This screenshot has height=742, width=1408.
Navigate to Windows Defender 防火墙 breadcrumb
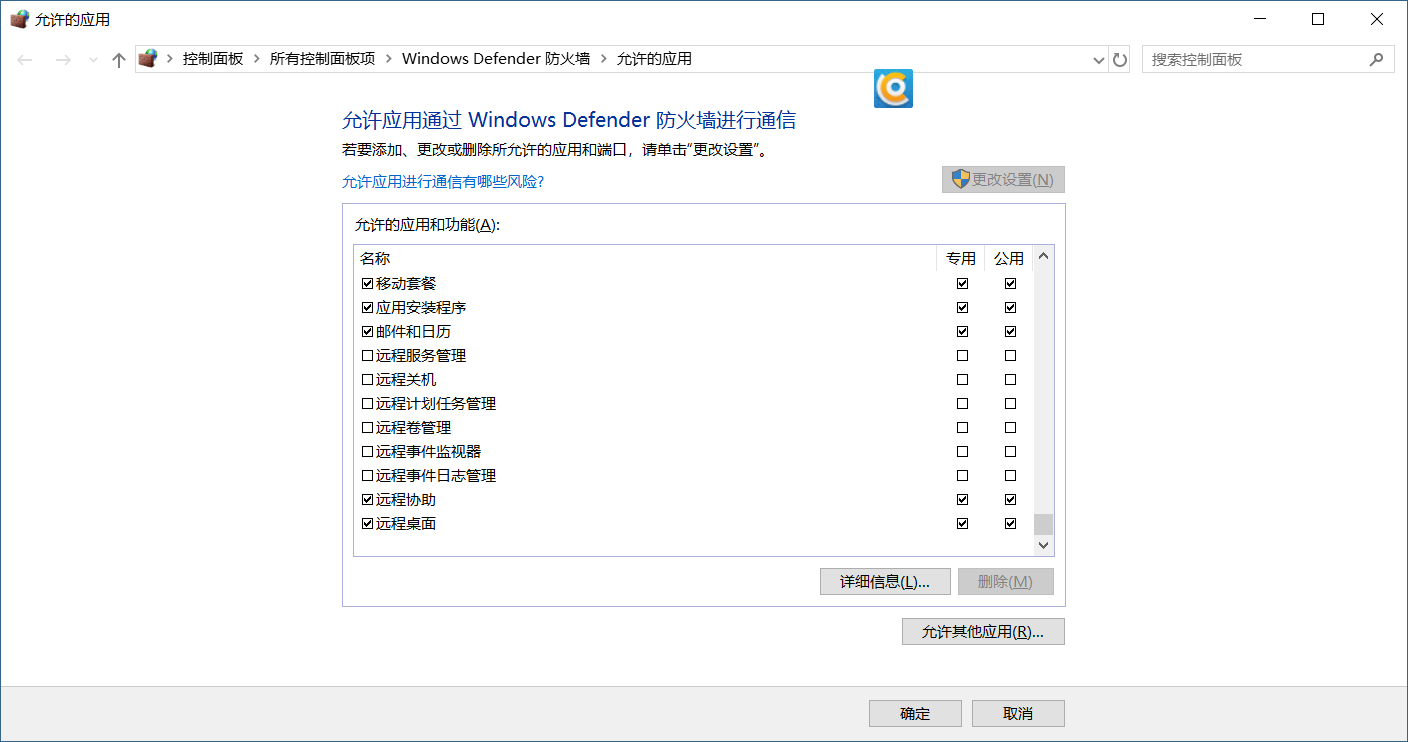click(x=496, y=59)
